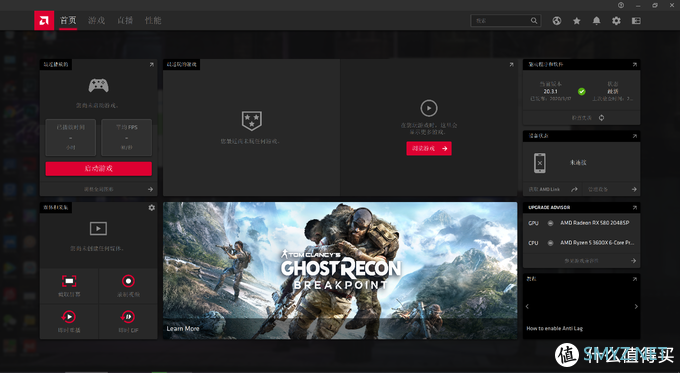680x373 pixels.
Task: Expand the Upgrade Advisor panel
Action: pos(634,208)
